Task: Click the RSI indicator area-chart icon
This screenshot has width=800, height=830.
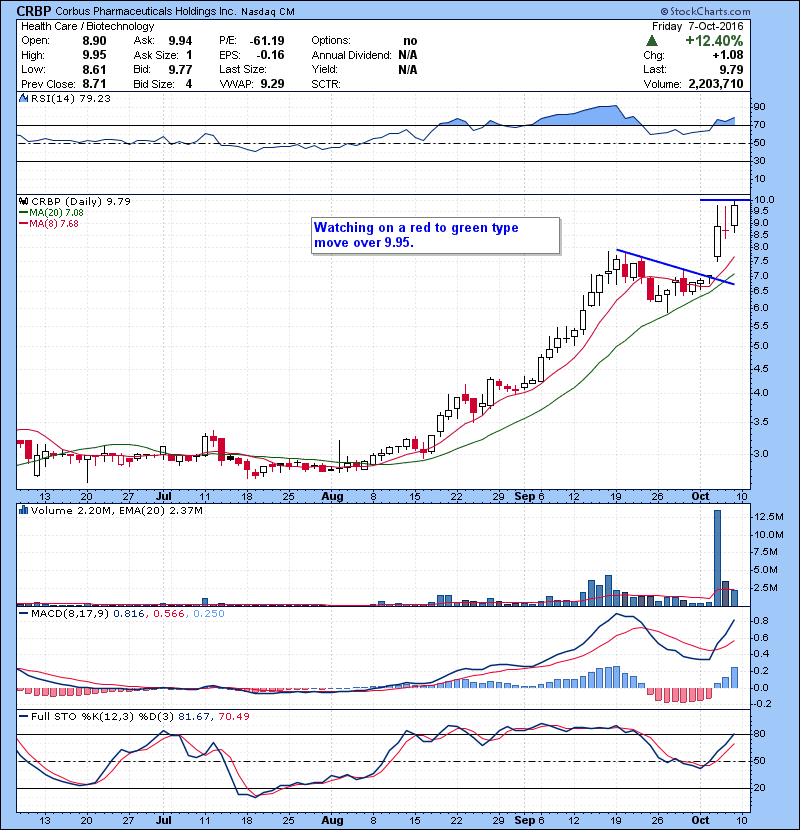Action: click(x=23, y=98)
